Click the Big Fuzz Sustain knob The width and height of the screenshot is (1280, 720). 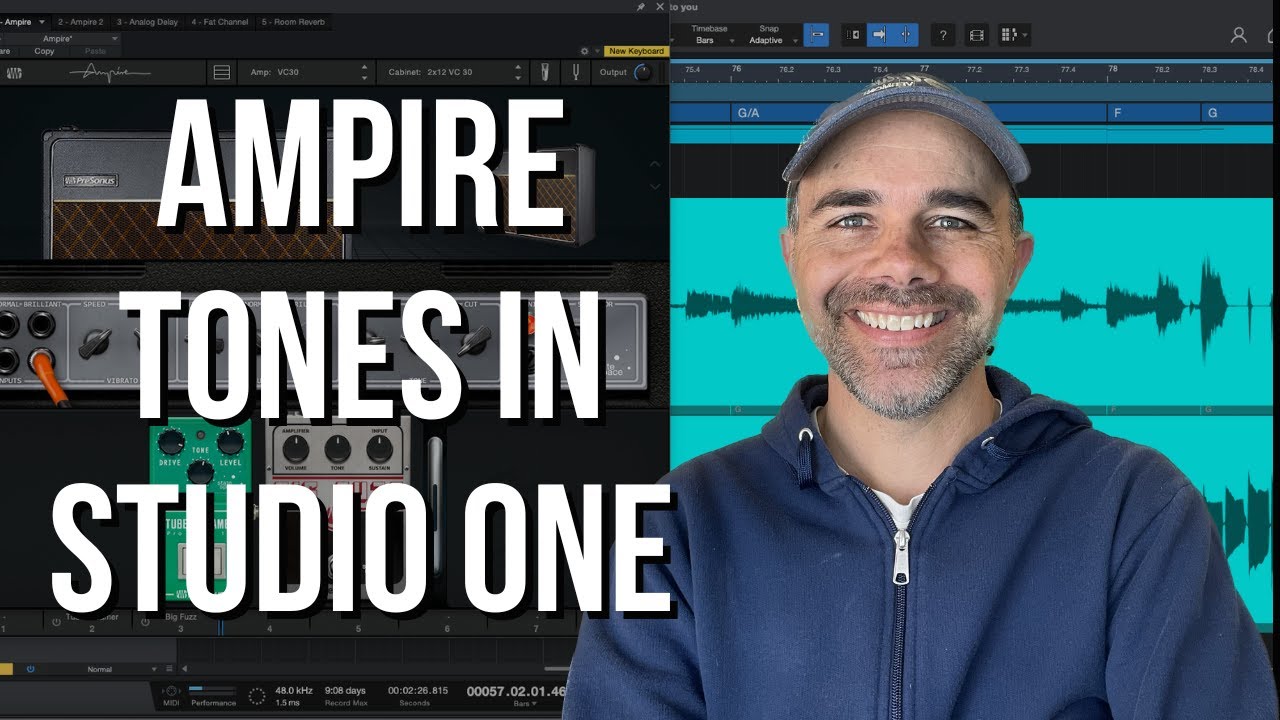point(380,449)
